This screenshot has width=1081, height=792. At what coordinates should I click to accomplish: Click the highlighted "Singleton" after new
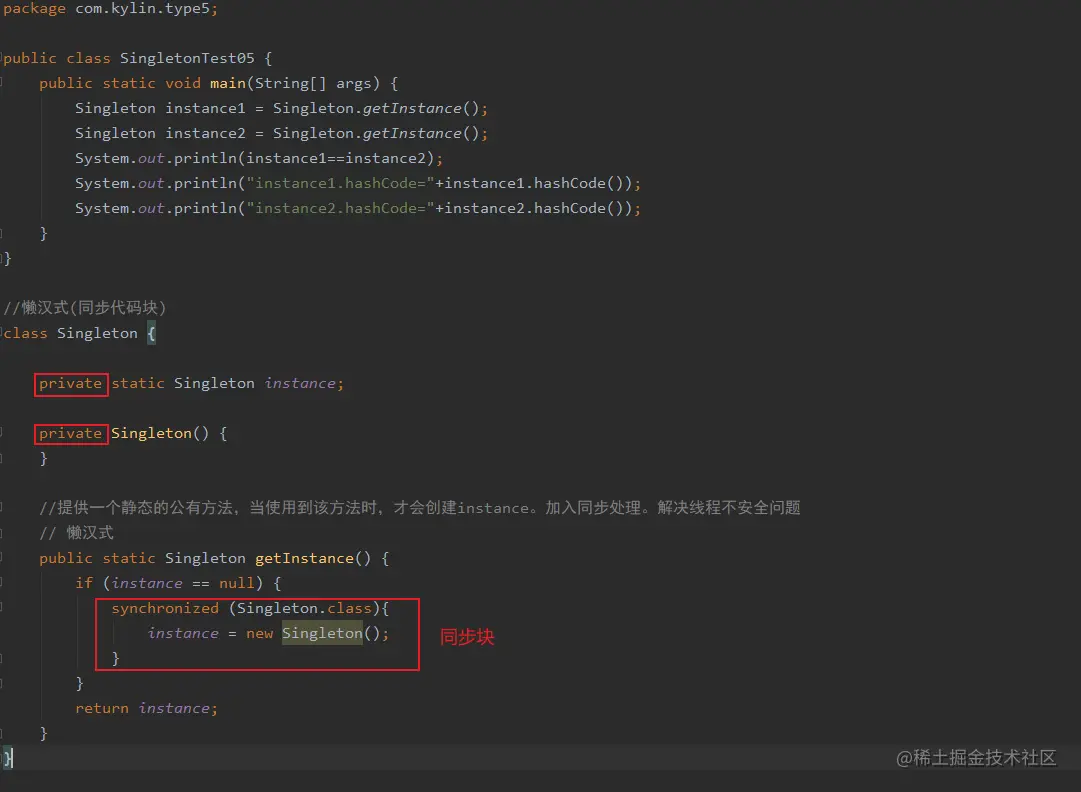pos(322,633)
